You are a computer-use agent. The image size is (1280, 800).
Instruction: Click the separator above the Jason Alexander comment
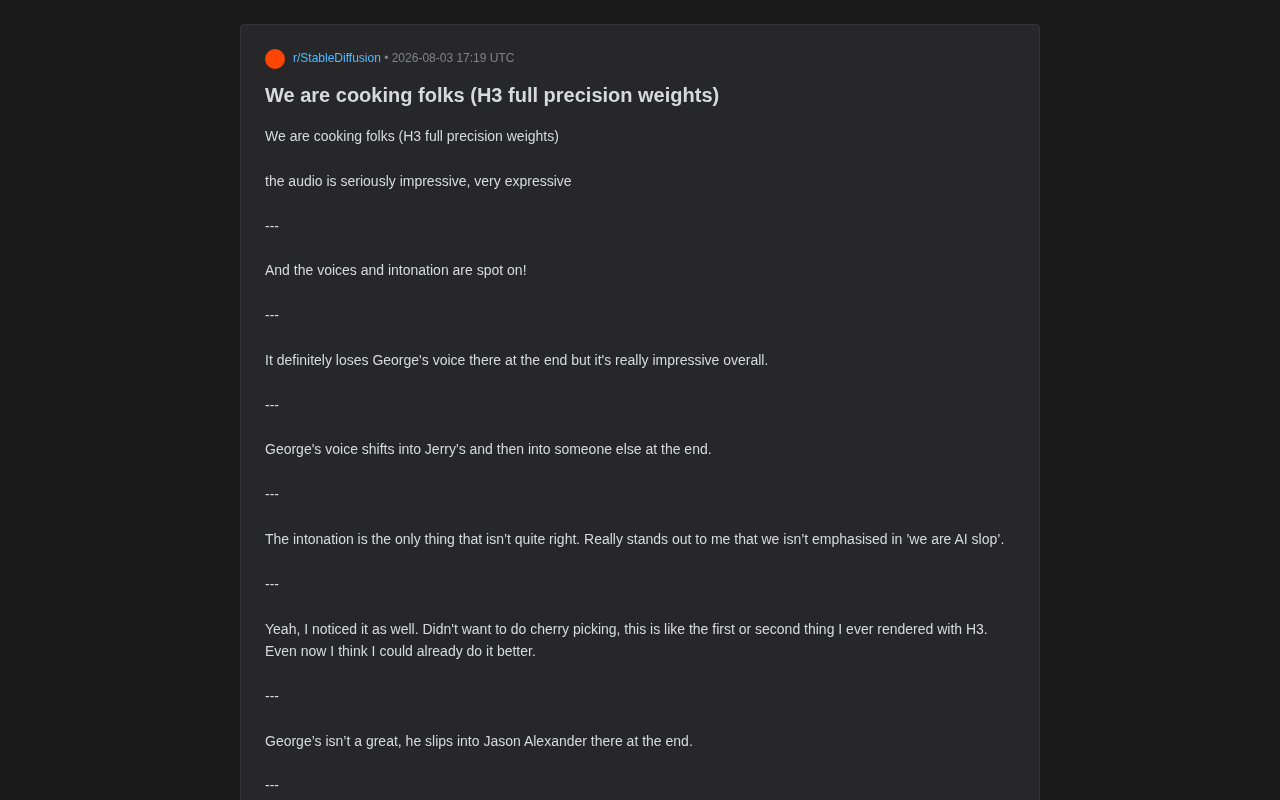[x=272, y=696]
